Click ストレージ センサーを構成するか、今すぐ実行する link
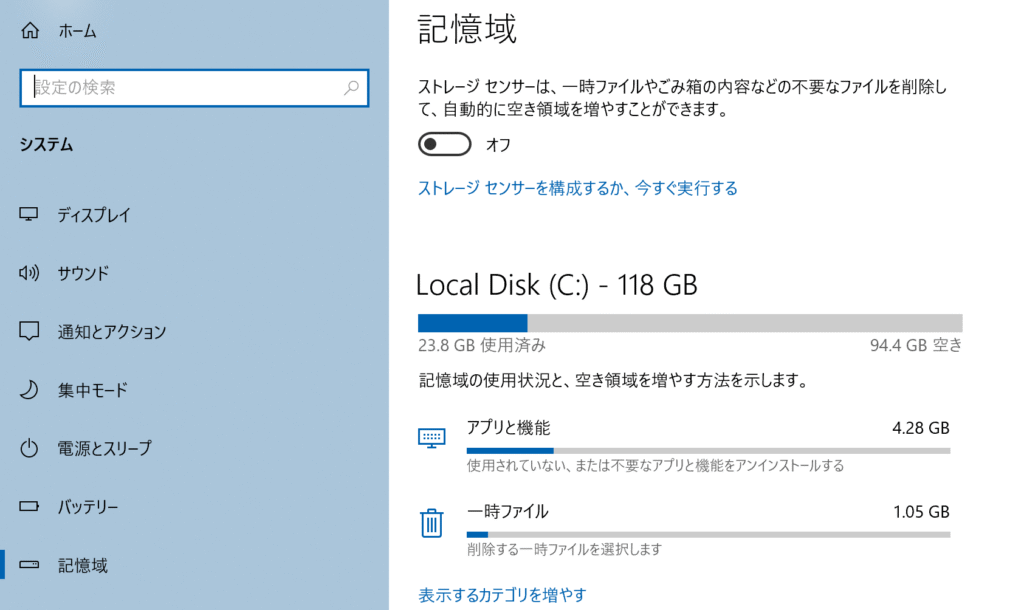This screenshot has width=1024, height=610. pos(577,188)
